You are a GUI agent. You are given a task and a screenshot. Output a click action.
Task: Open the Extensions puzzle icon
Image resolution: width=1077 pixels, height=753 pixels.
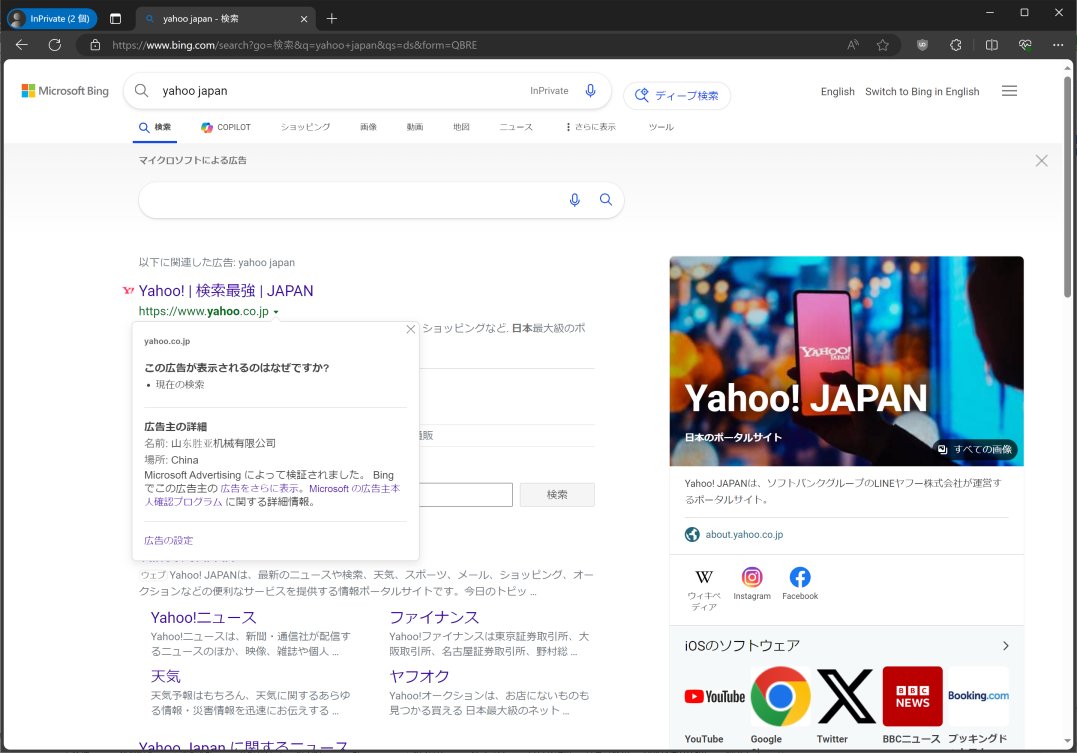955,45
